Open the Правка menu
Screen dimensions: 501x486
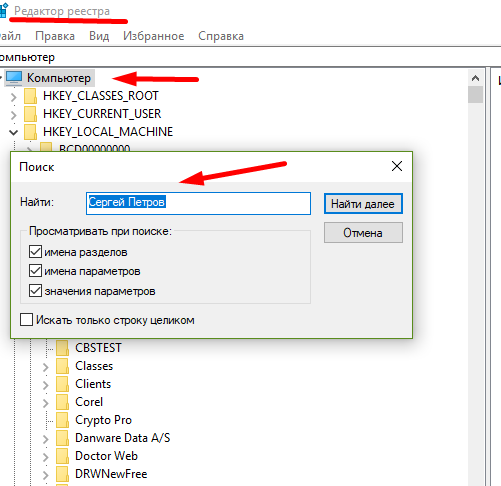(x=55, y=36)
